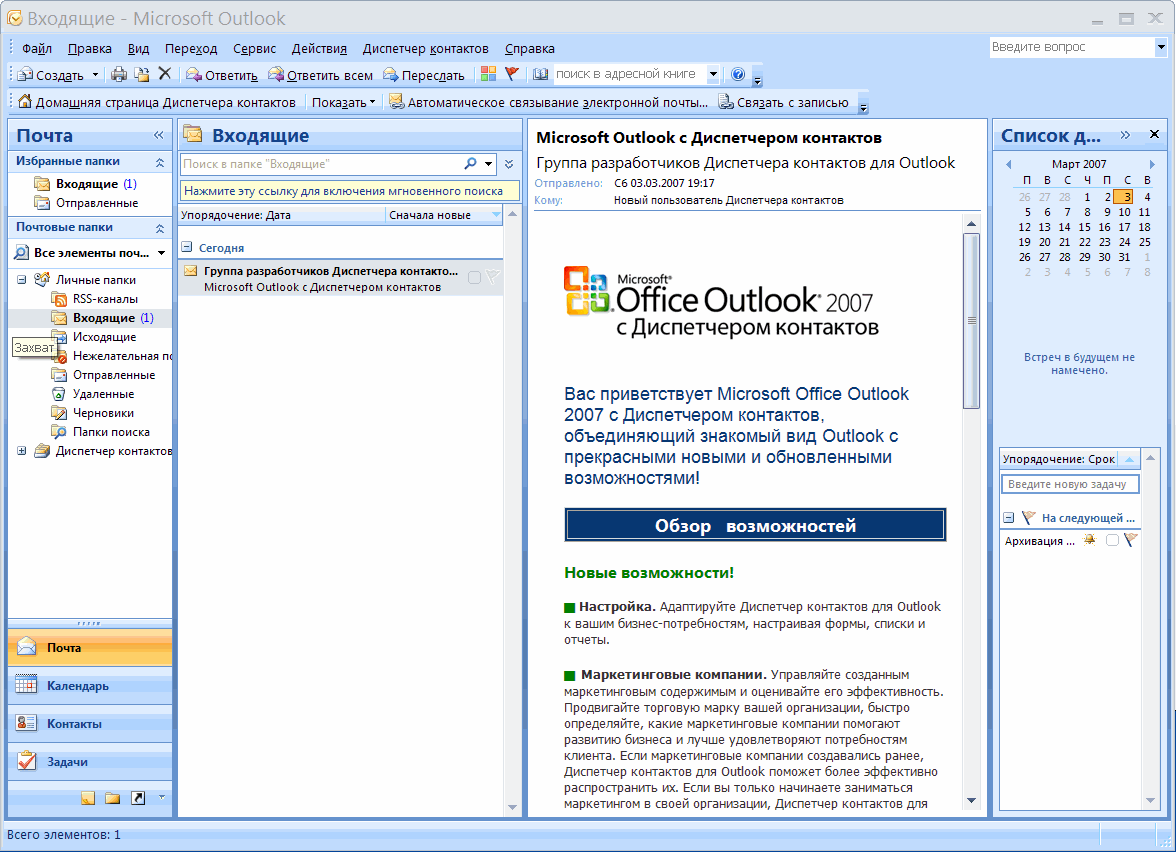Click the Shortcuts icon below navigation buttons
This screenshot has width=1176, height=852.
pos(138,798)
